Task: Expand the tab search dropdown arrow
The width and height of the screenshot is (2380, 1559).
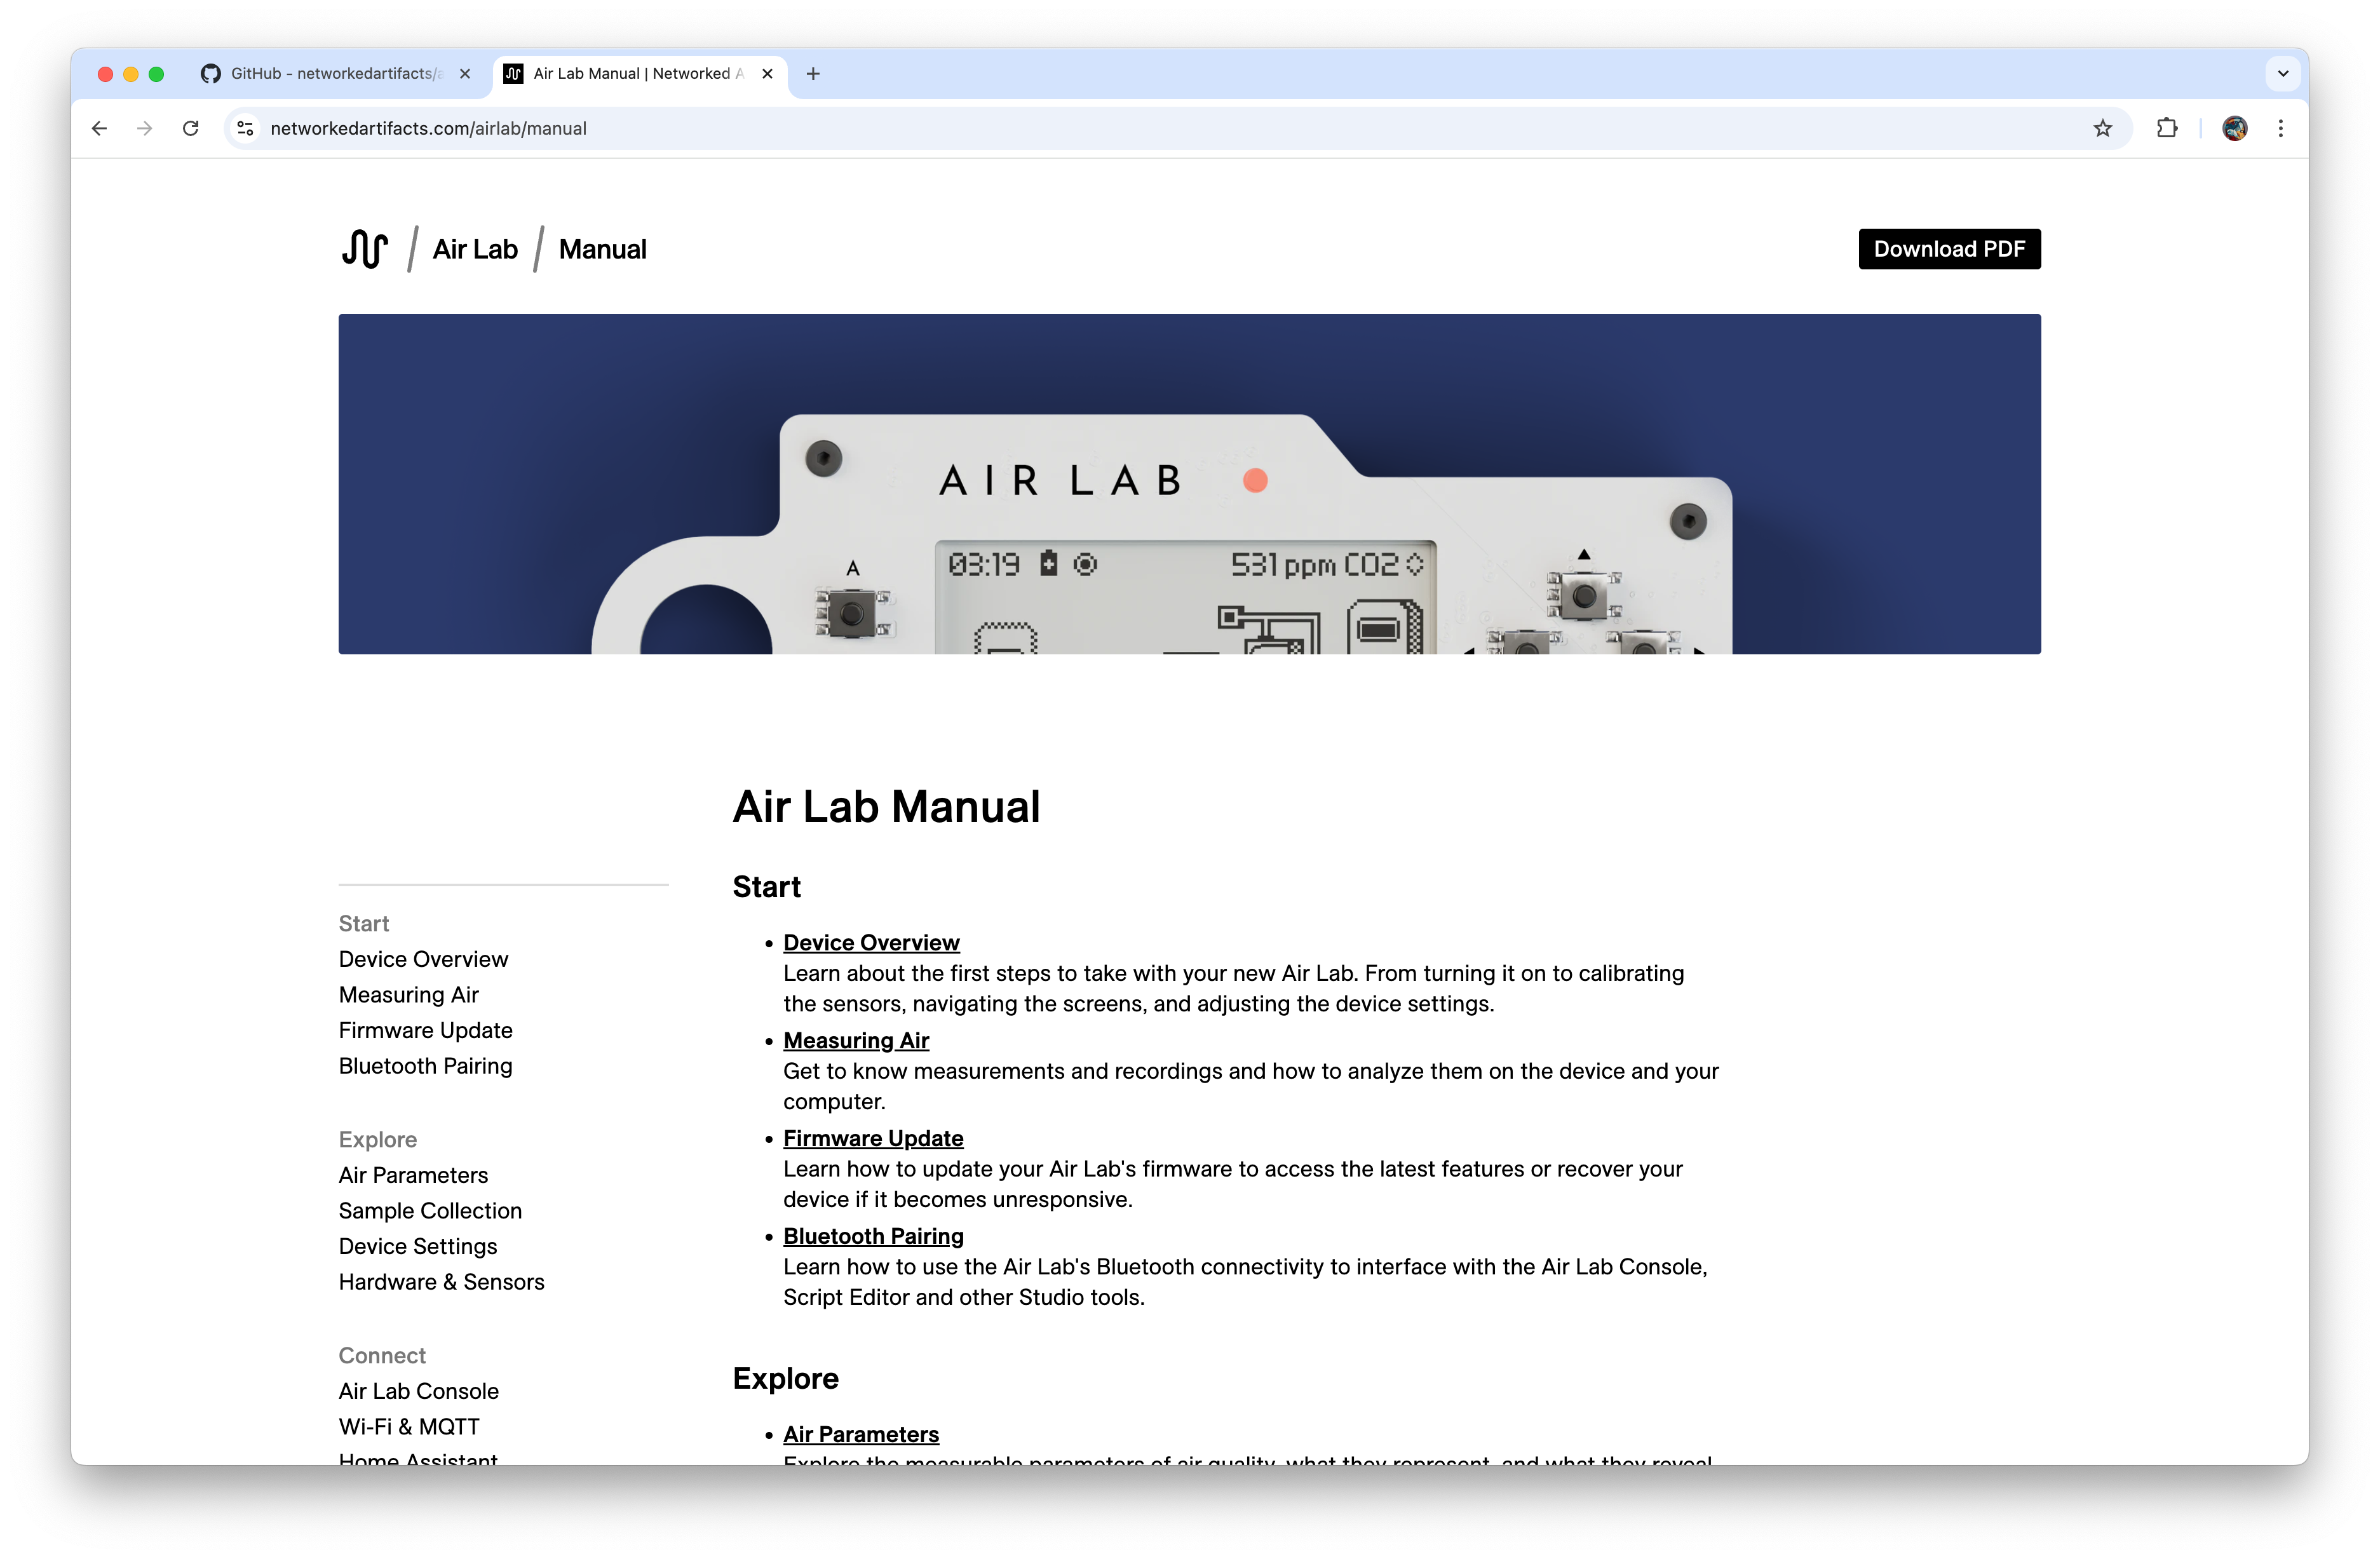Action: (x=2282, y=74)
